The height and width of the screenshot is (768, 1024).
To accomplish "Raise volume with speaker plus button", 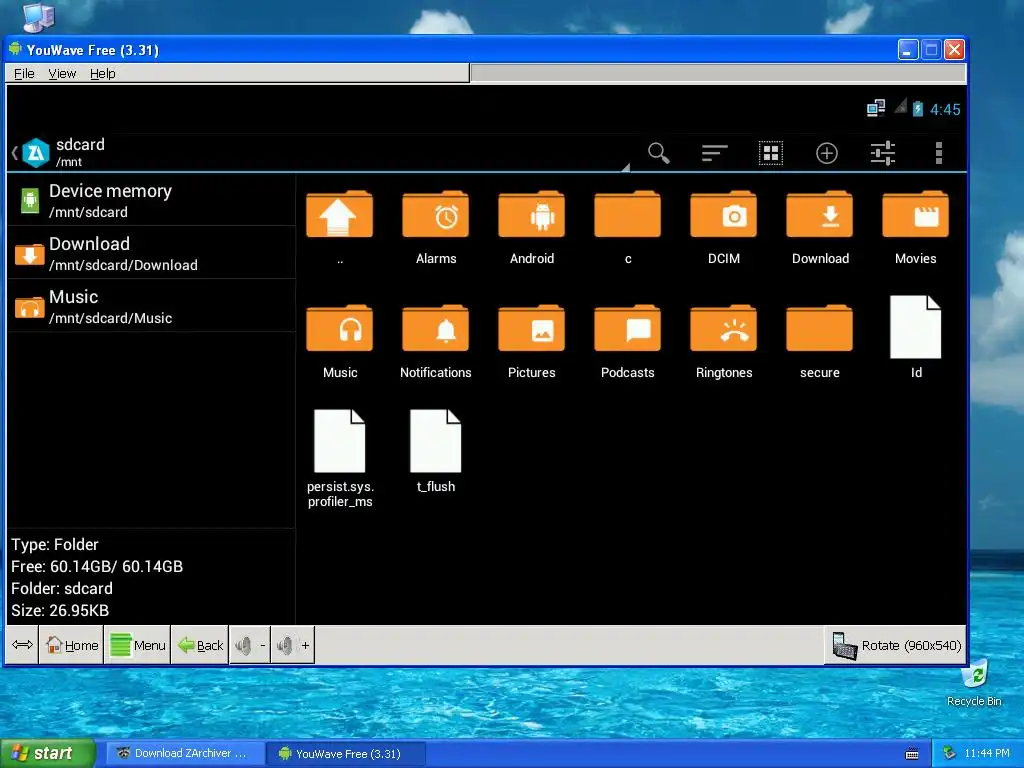I will click(x=292, y=645).
